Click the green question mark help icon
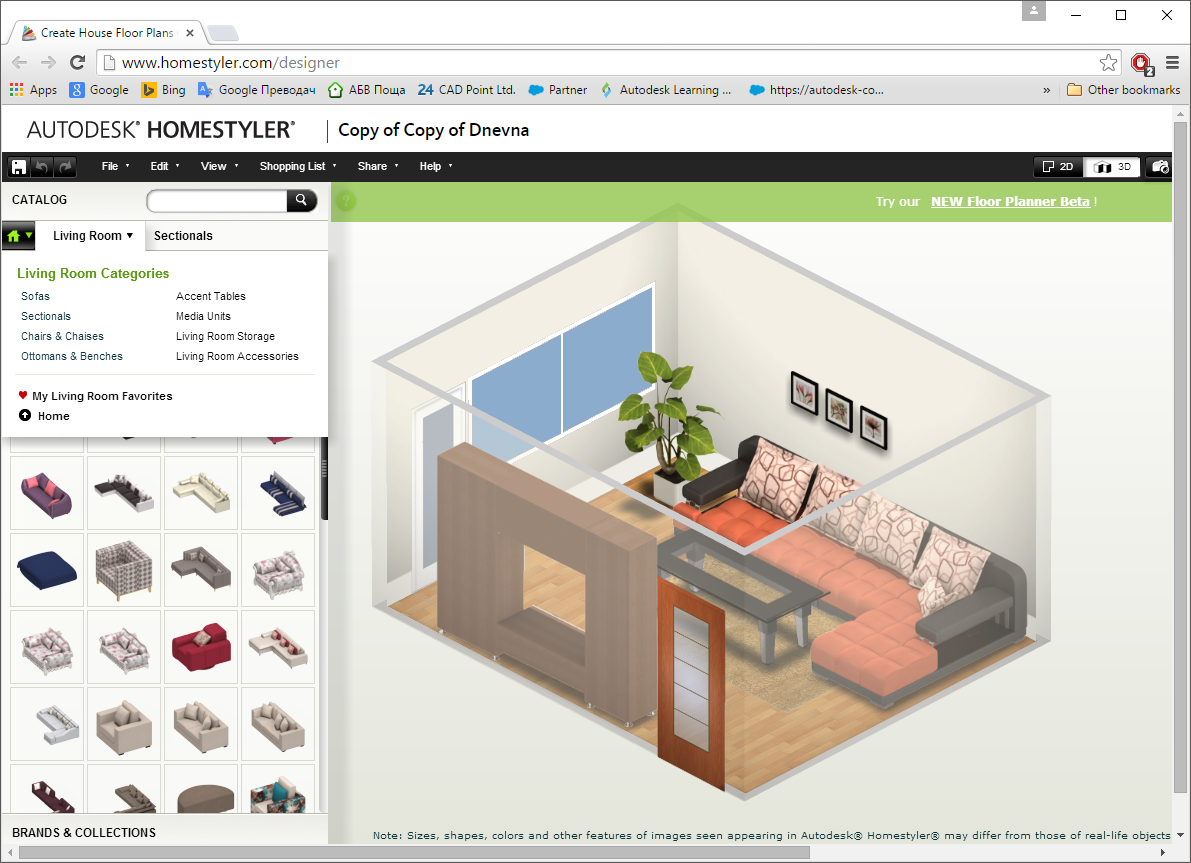1191x863 pixels. click(346, 201)
